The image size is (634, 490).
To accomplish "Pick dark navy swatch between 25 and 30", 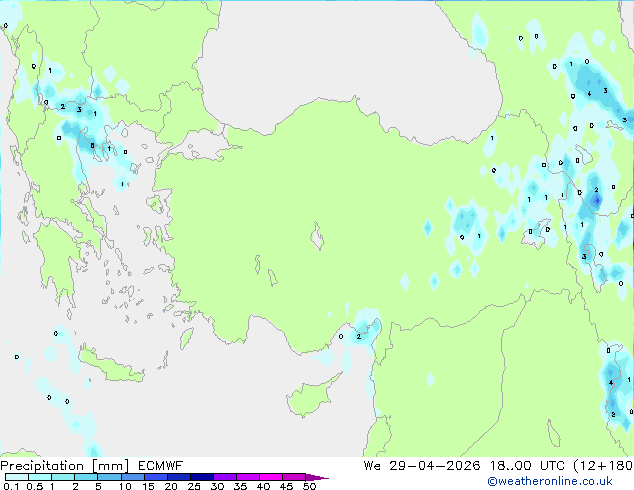I will pos(202,477).
